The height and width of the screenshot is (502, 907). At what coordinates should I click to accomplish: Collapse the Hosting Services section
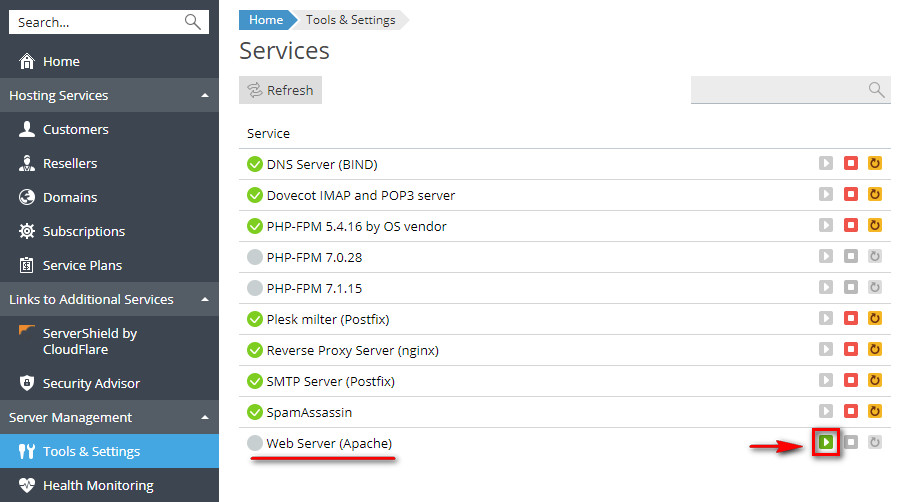205,96
